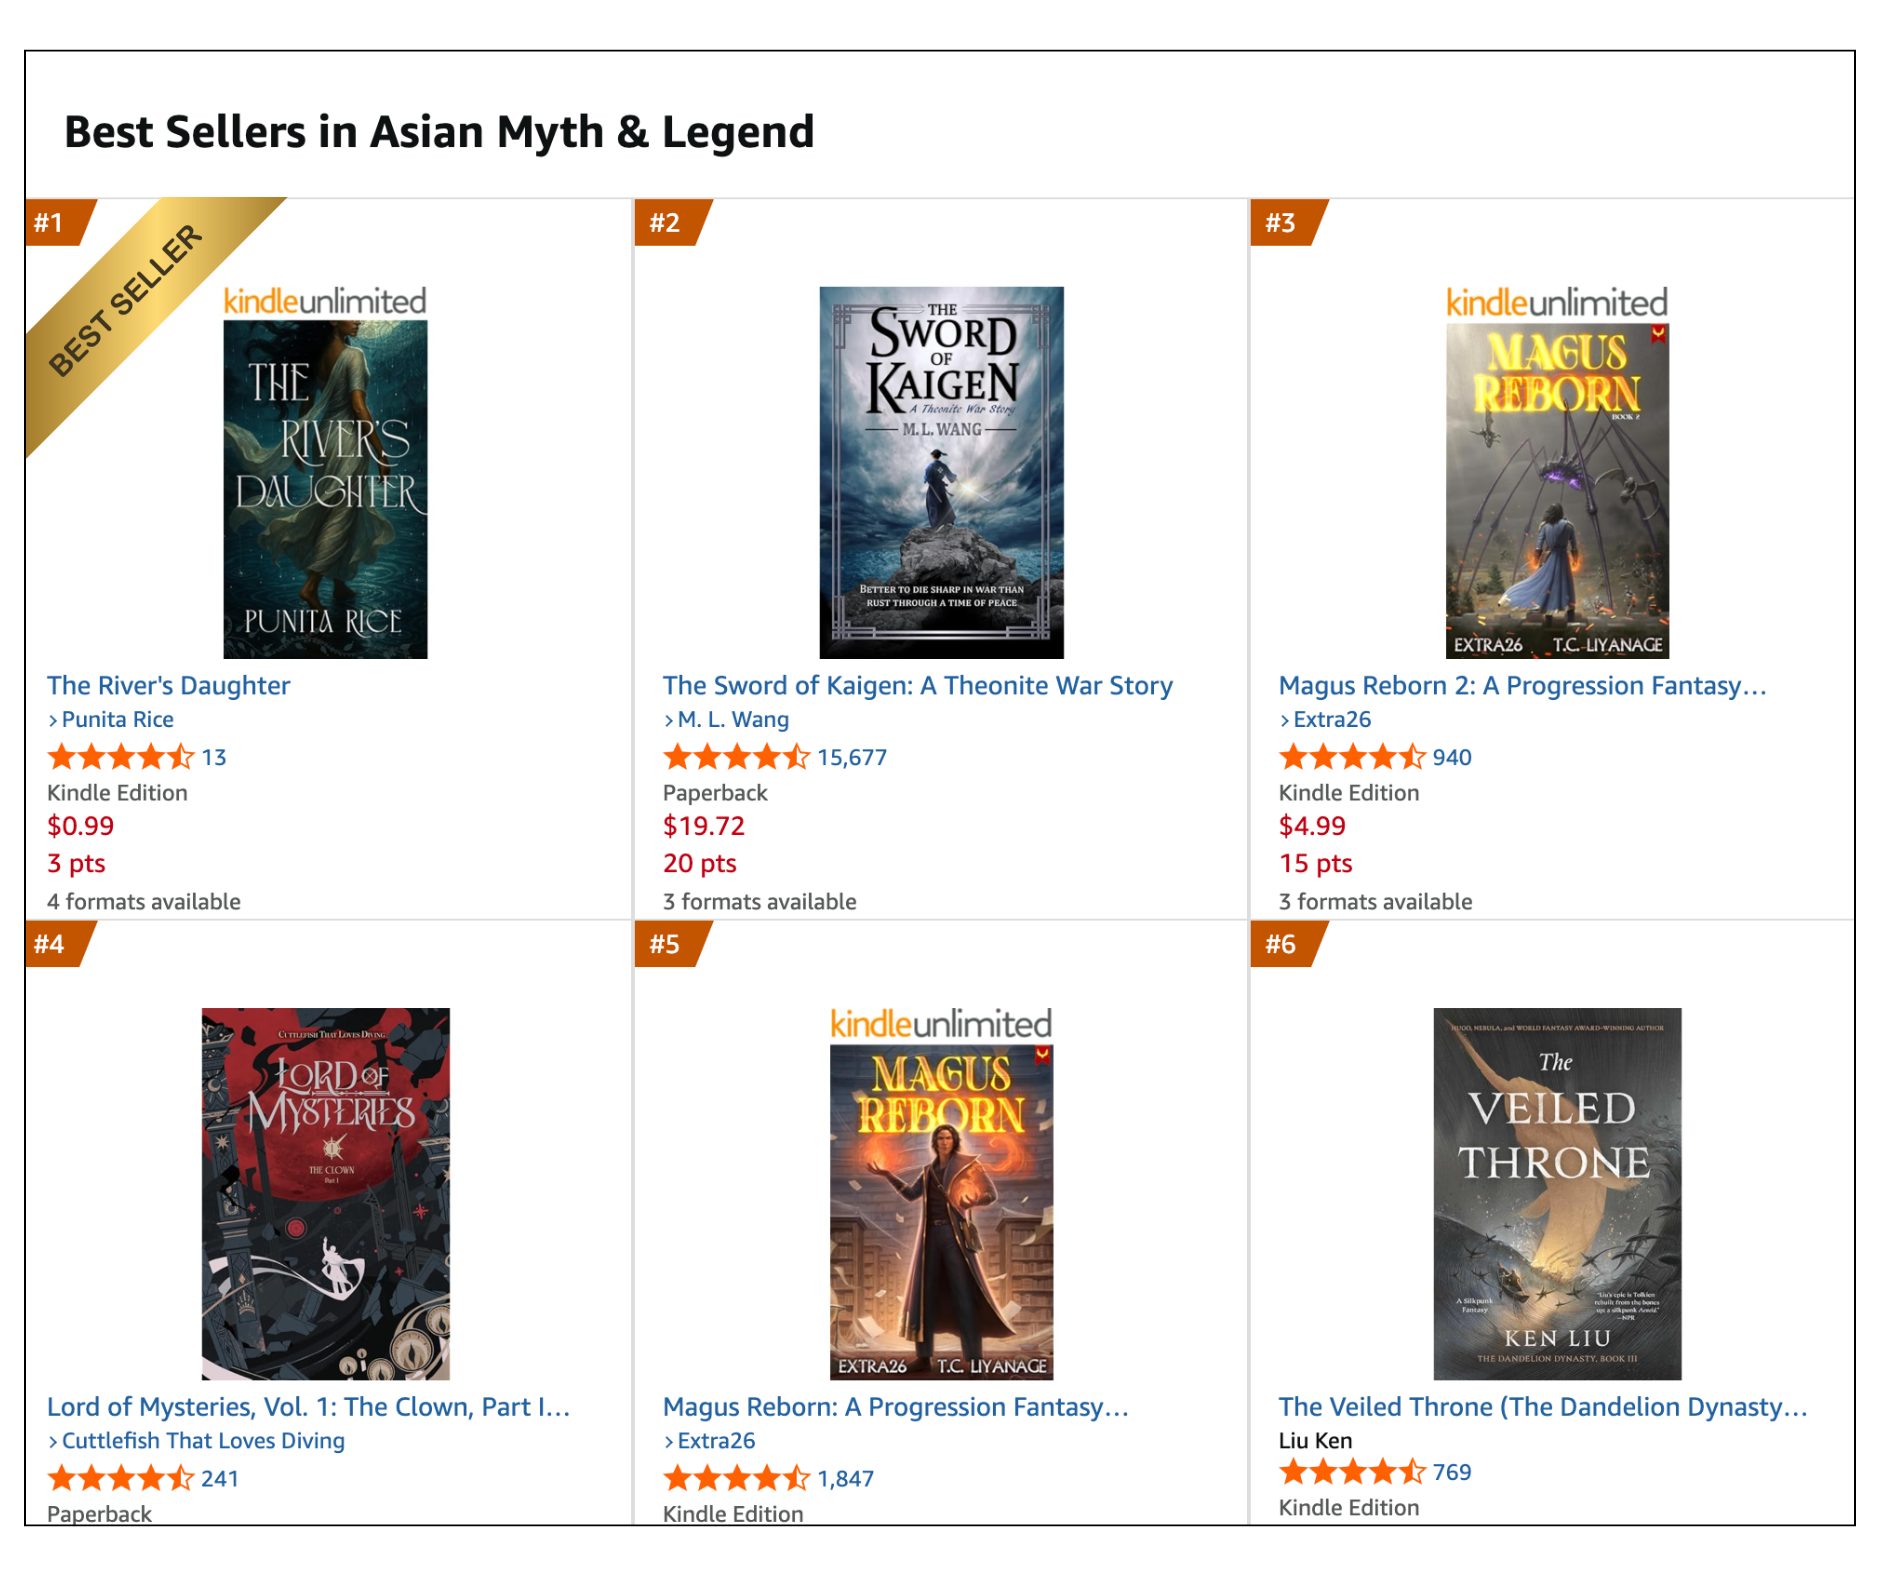The image size is (1880, 1576).
Task: Visit Cuttlefish That Loves Diving author page
Action: [x=203, y=1440]
